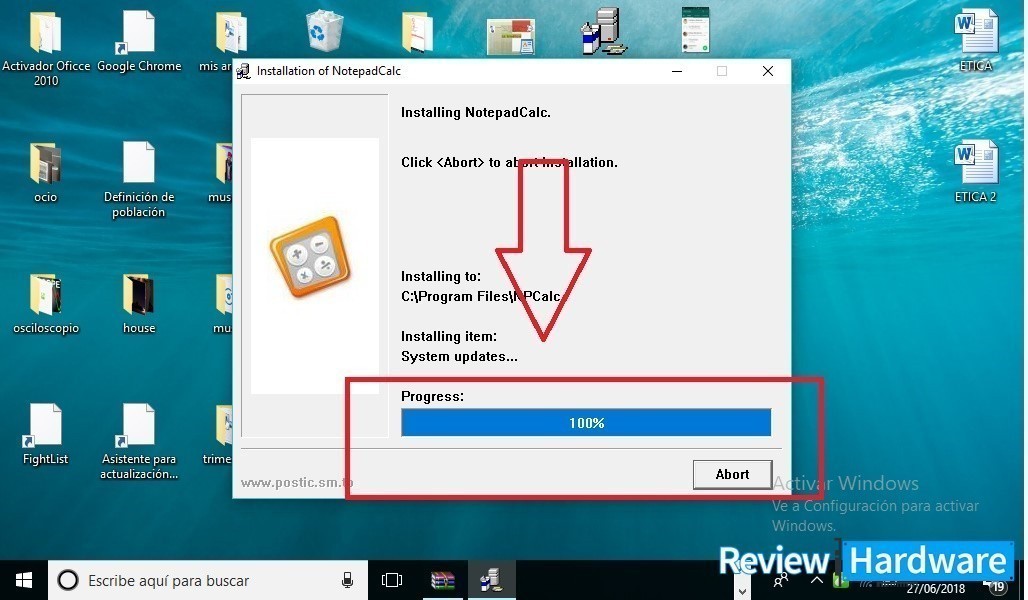Open the Recycle Bin on desktop

coord(322,31)
